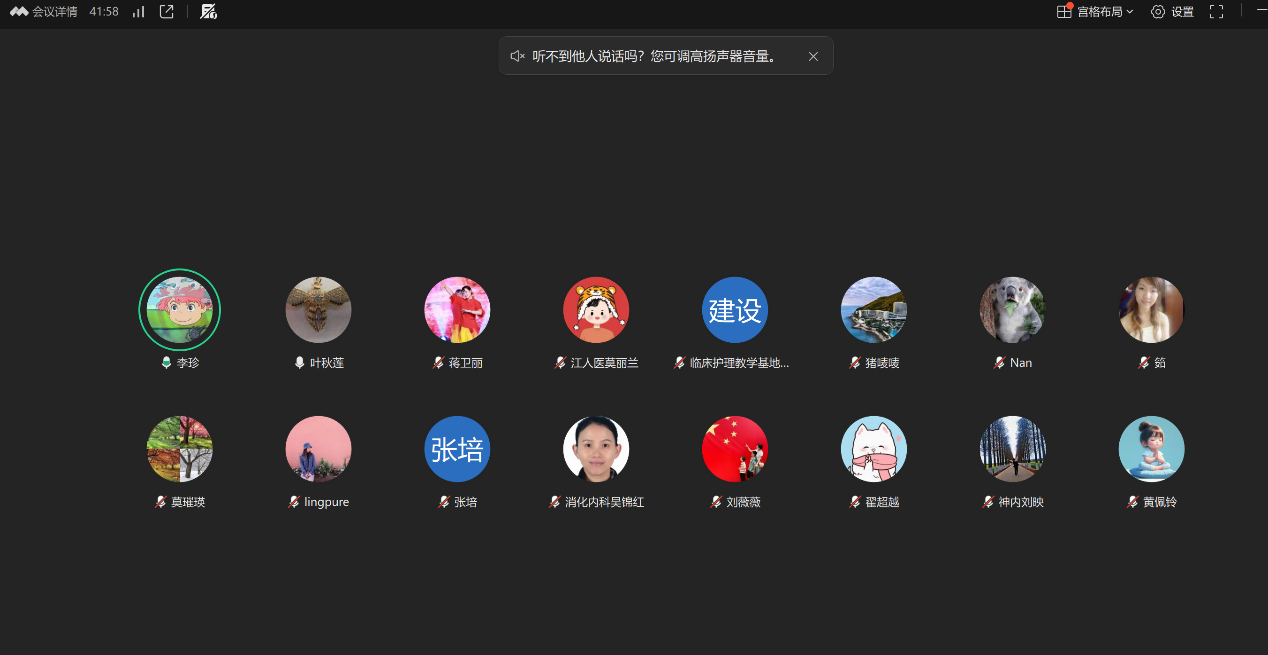Click the muted speaker icon in the tip
1268x655 pixels.
click(x=517, y=56)
